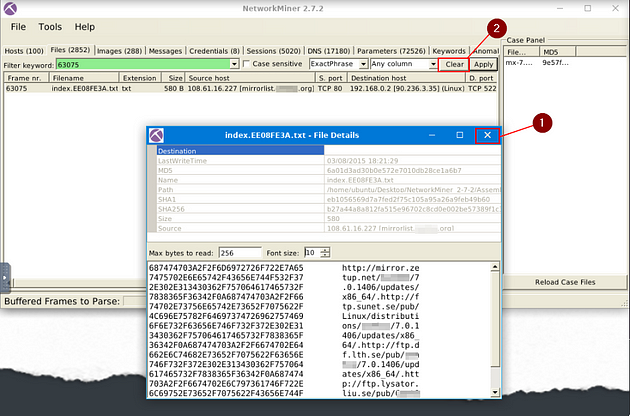Sort by Destination host column header
This screenshot has width=630, height=416.
tap(406, 78)
